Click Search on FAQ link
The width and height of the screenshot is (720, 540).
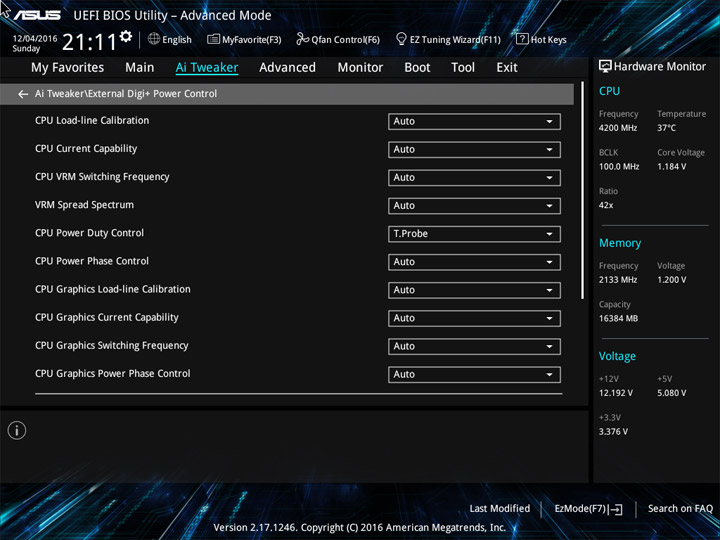[680, 509]
